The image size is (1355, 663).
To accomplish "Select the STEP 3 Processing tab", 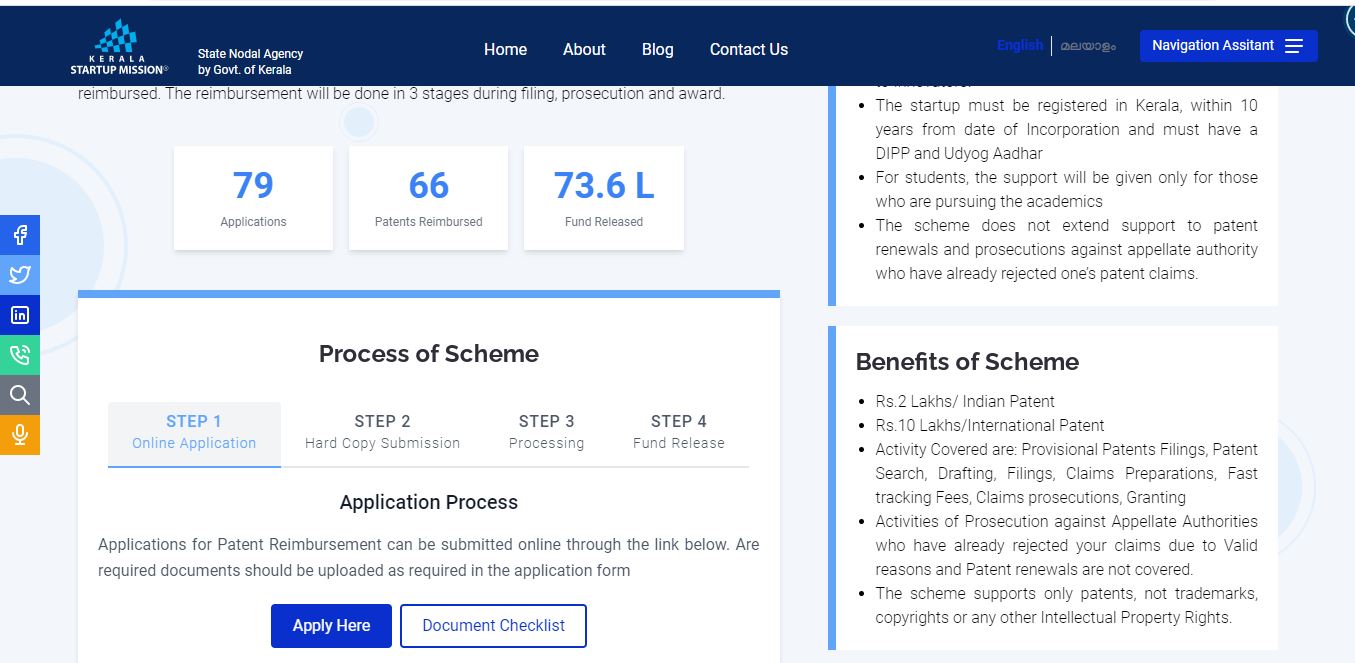I will tap(546, 432).
